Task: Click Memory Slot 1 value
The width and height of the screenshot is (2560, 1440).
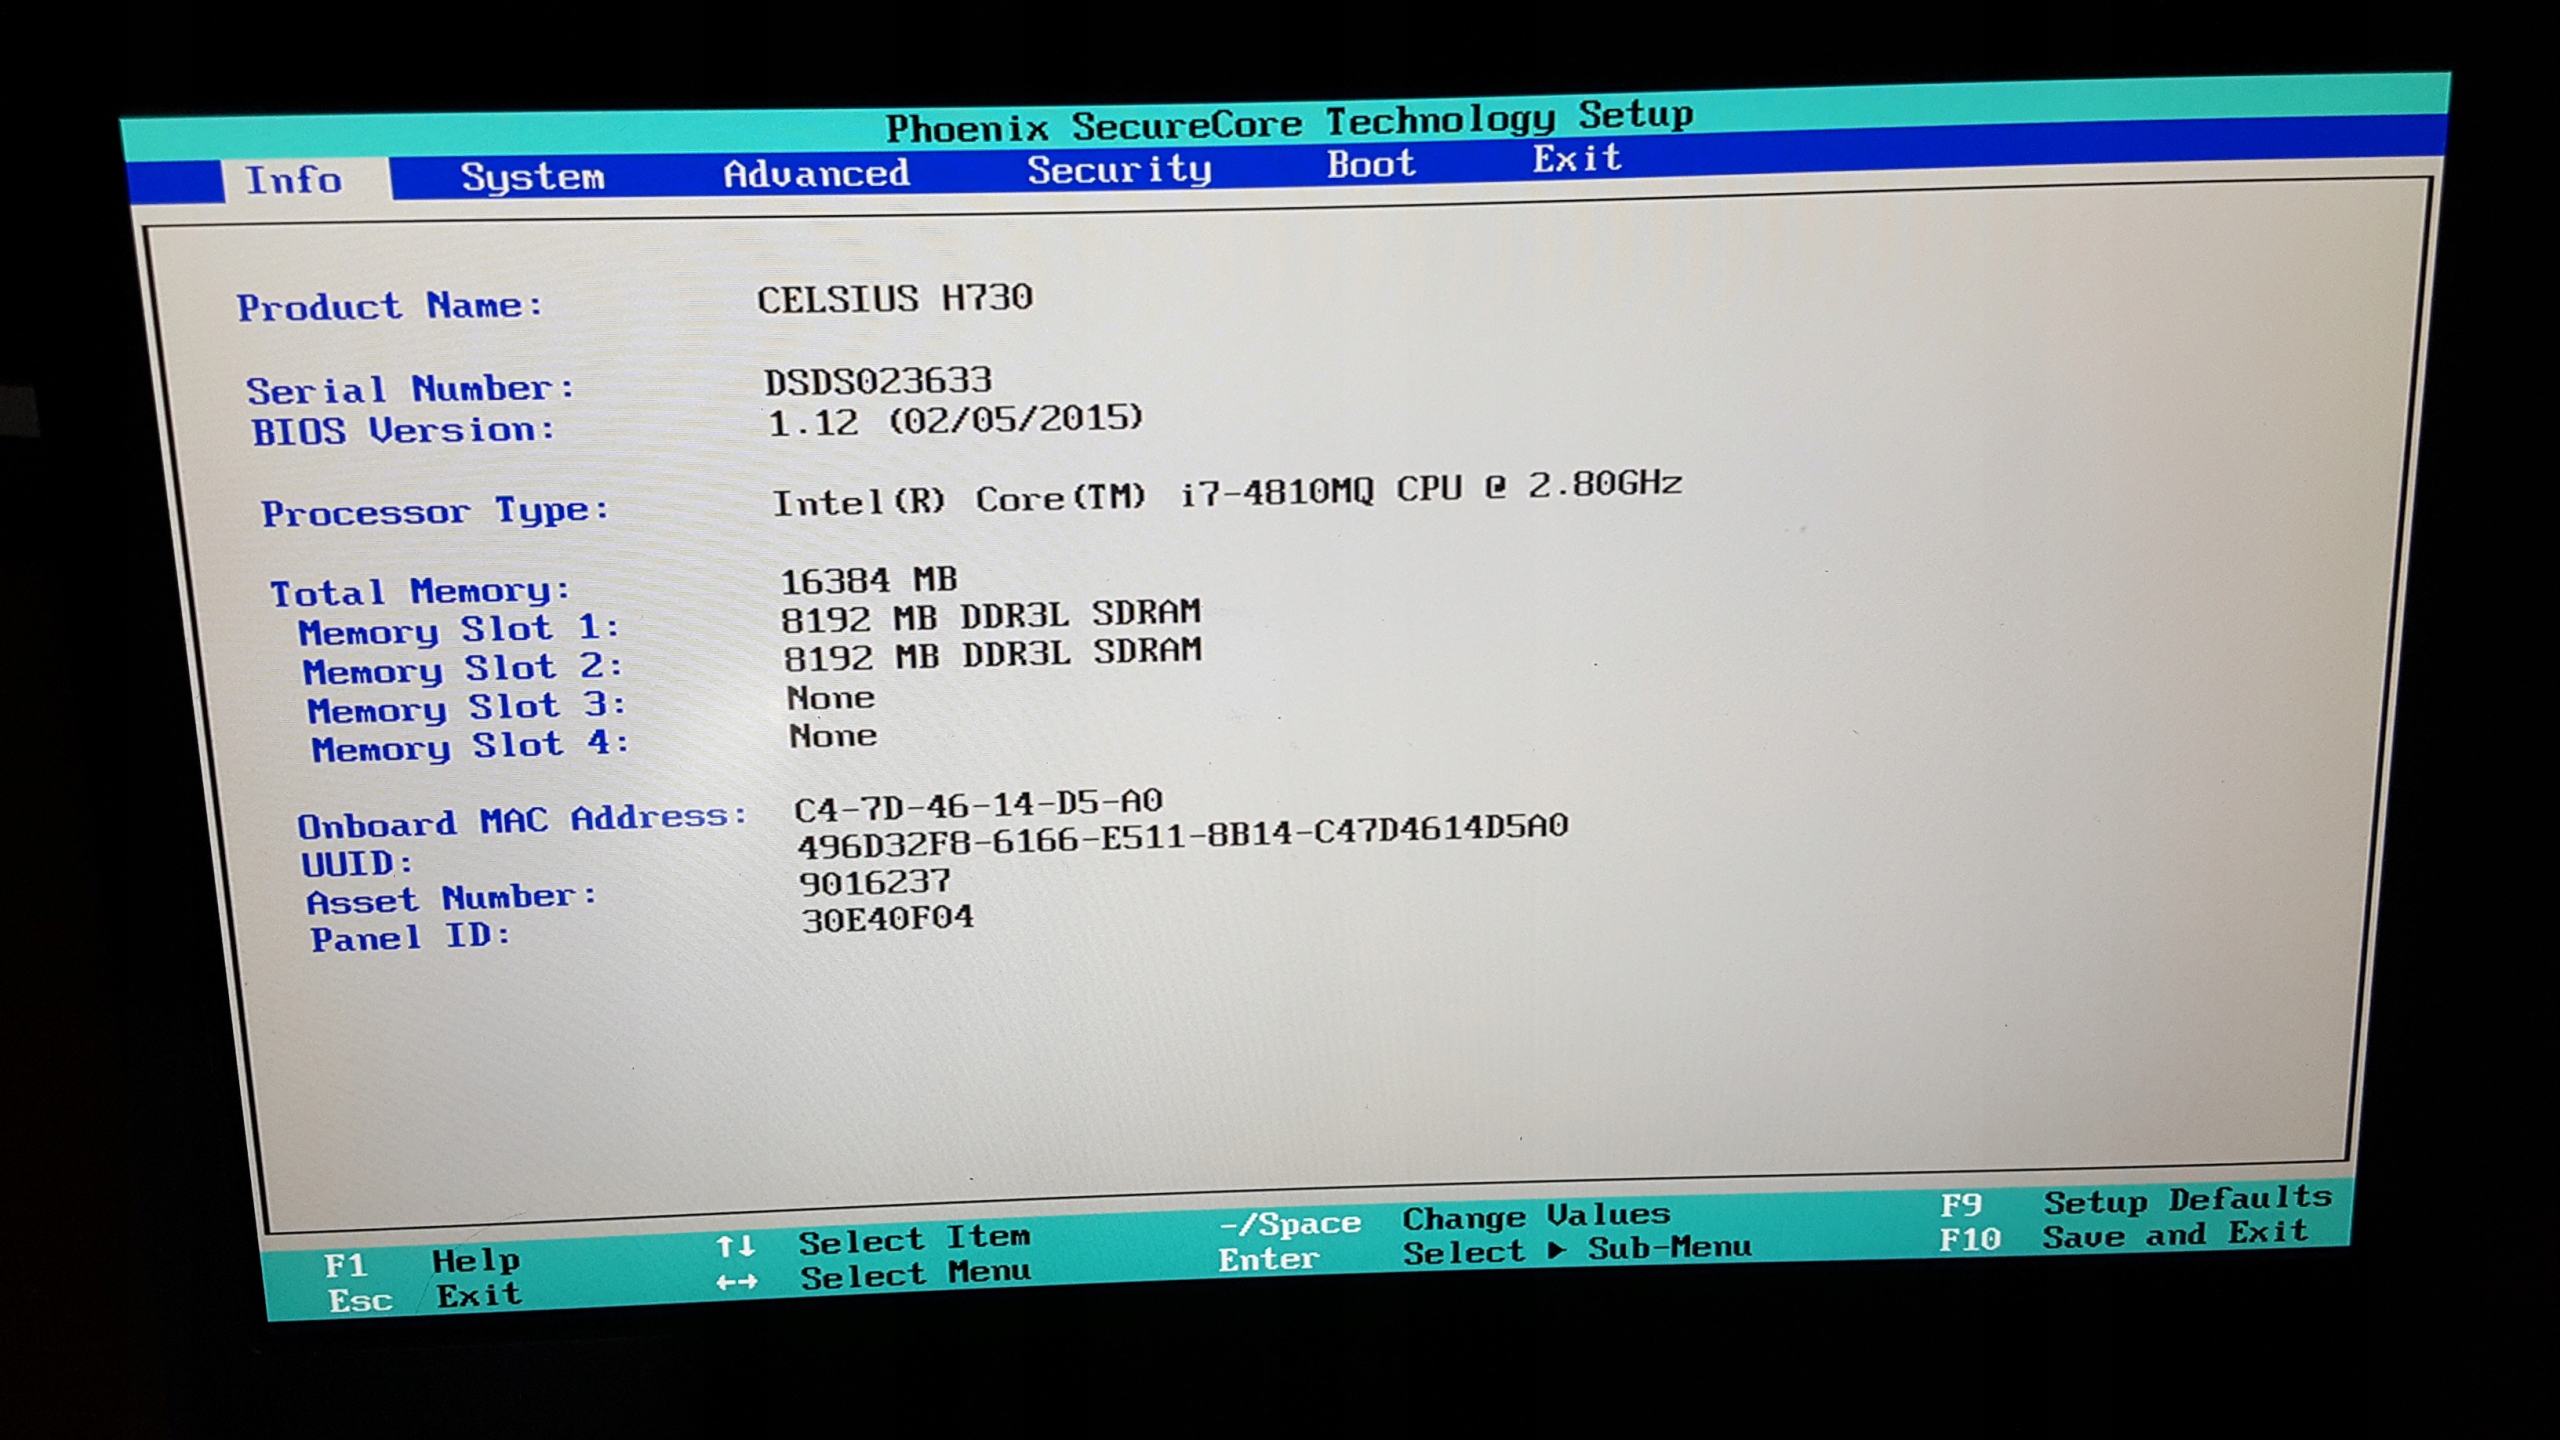Action: coord(990,616)
